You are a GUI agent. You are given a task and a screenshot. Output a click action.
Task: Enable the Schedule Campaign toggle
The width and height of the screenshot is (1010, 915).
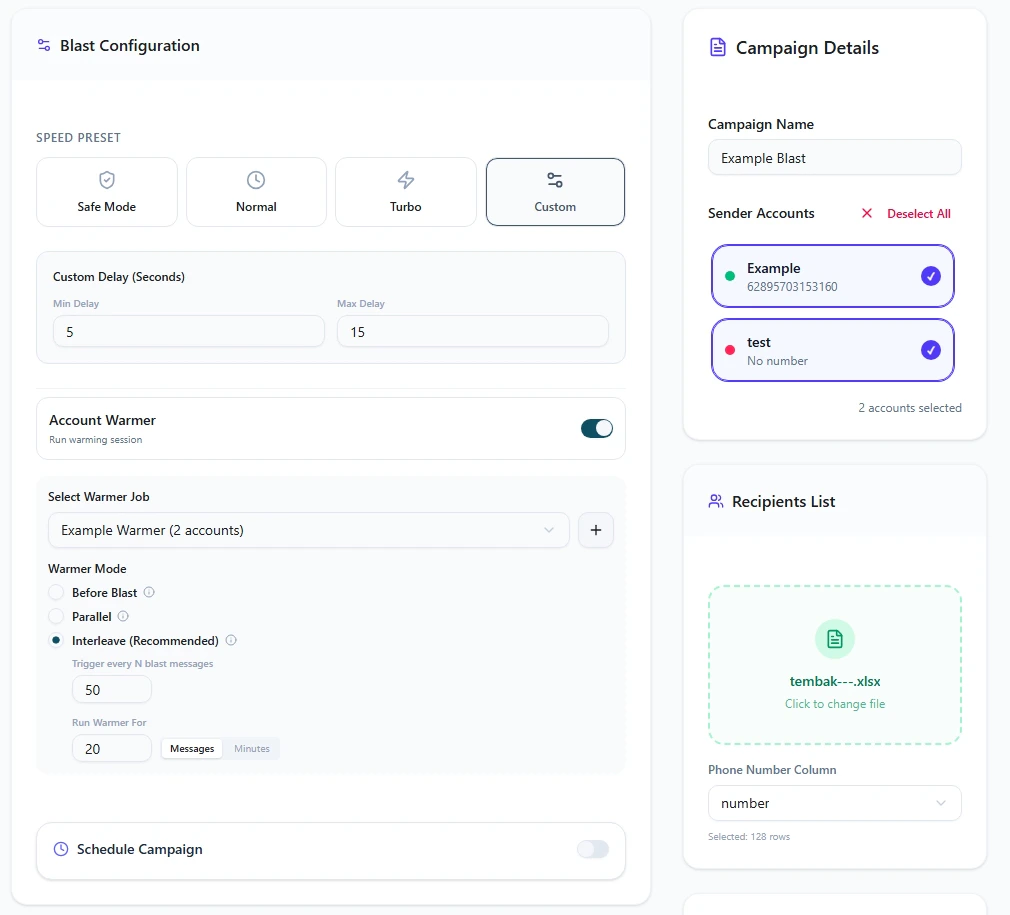(593, 849)
